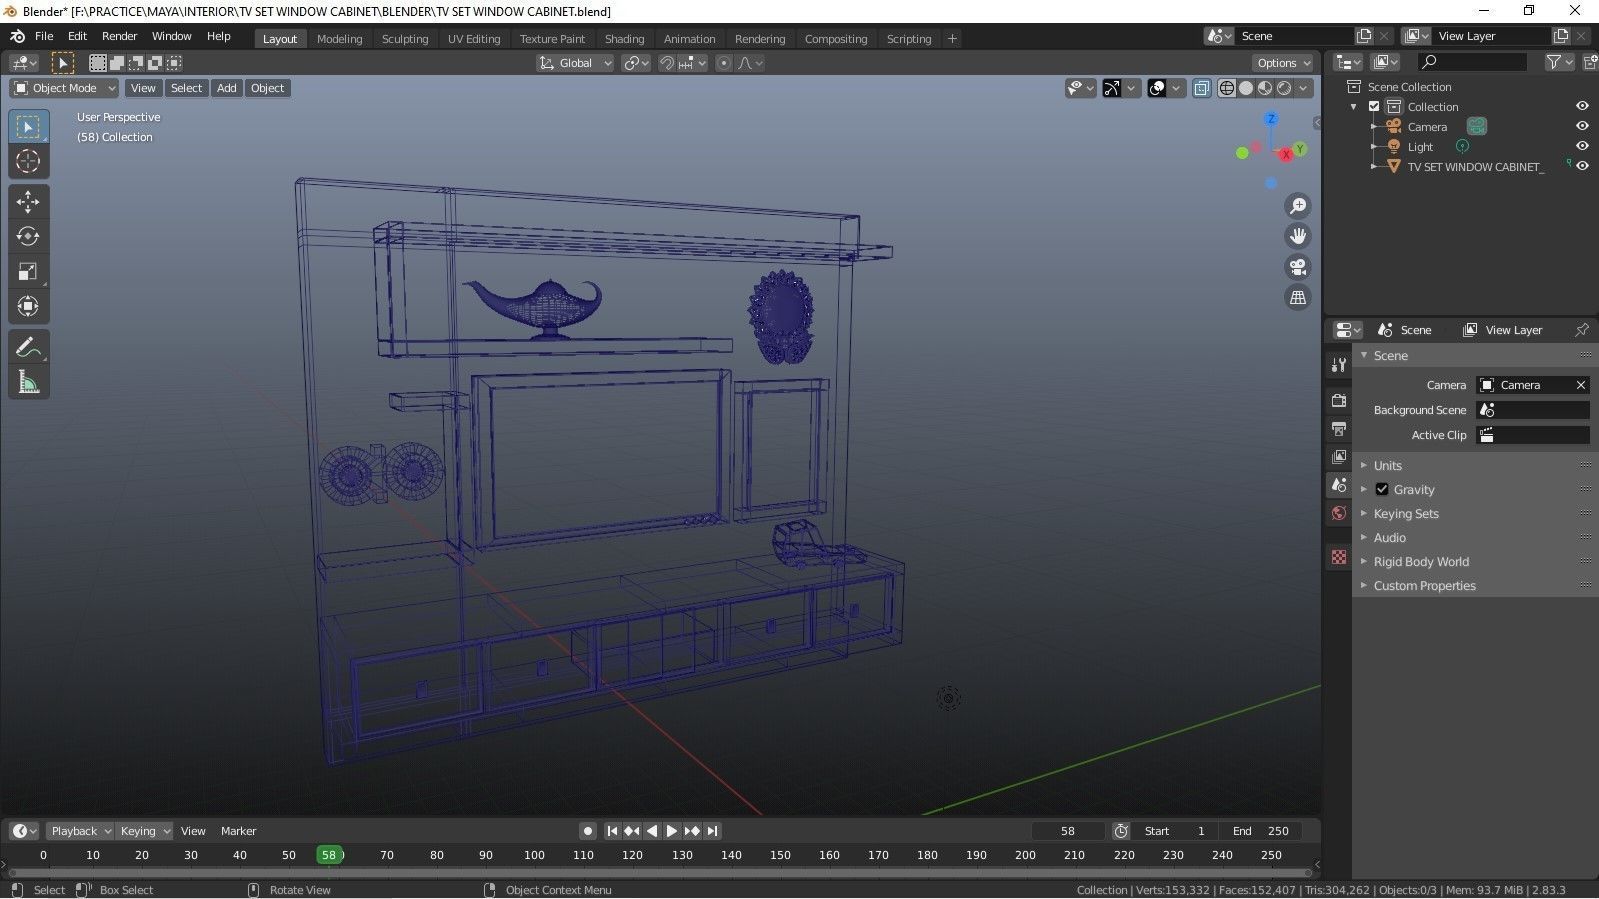Toggle X-ray mode button
This screenshot has width=1599, height=899.
[x=1202, y=88]
